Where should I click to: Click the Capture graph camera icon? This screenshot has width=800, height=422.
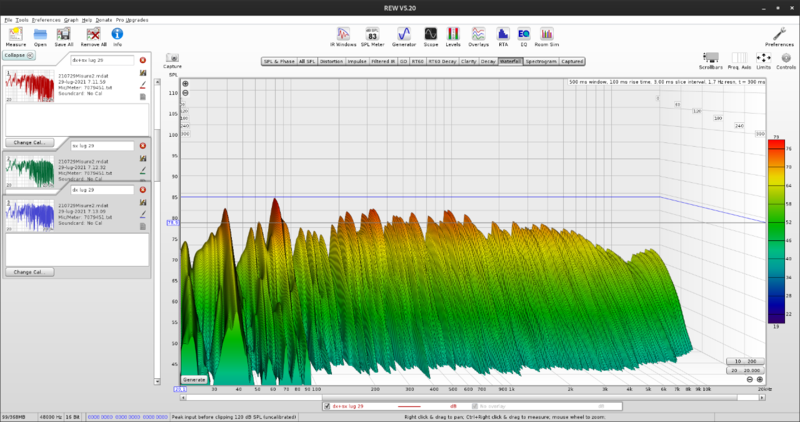(173, 58)
